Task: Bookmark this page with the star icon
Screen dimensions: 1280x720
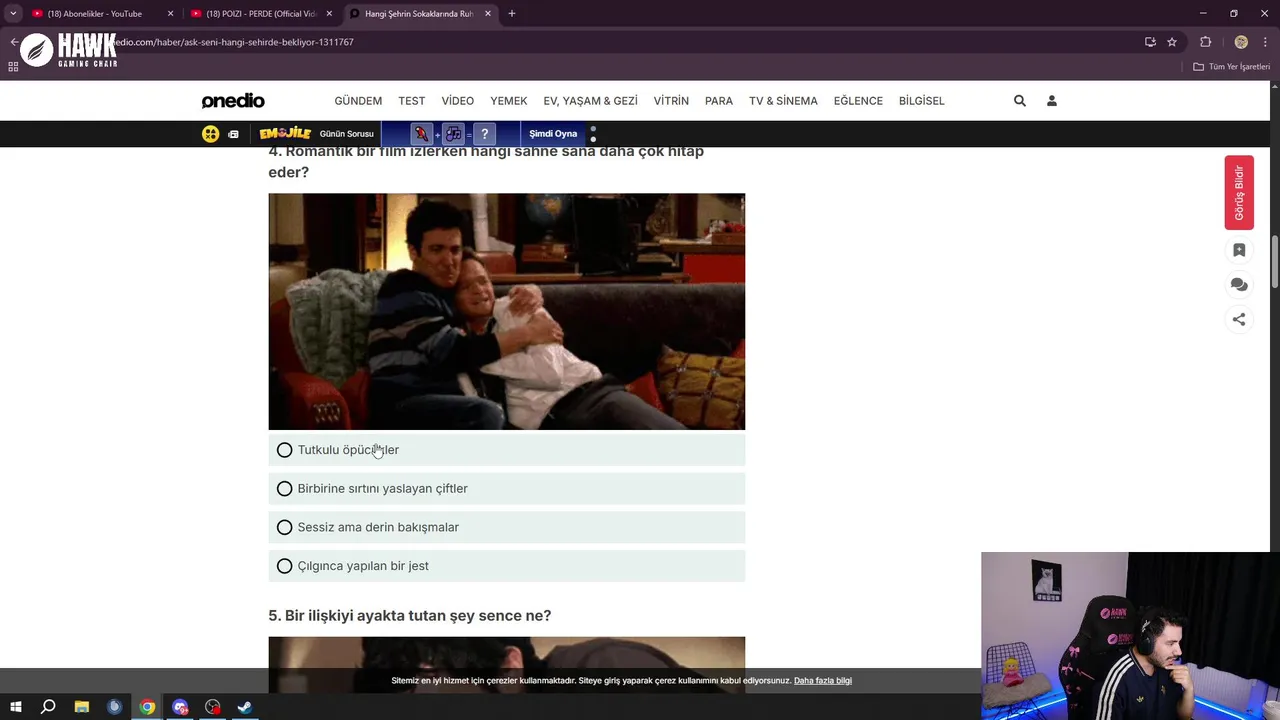Action: coord(1172,42)
